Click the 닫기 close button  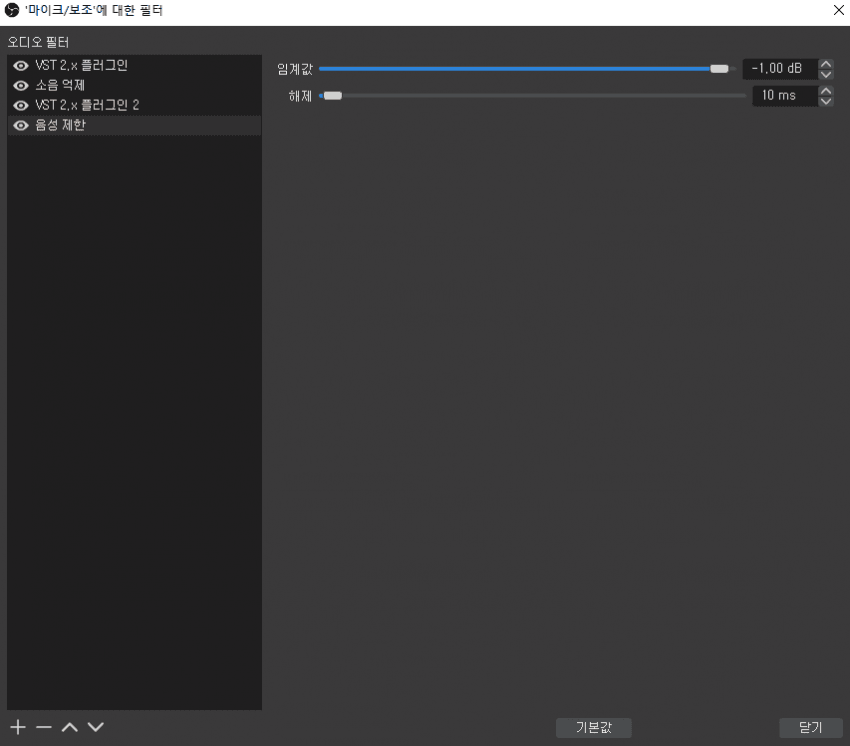pos(810,728)
